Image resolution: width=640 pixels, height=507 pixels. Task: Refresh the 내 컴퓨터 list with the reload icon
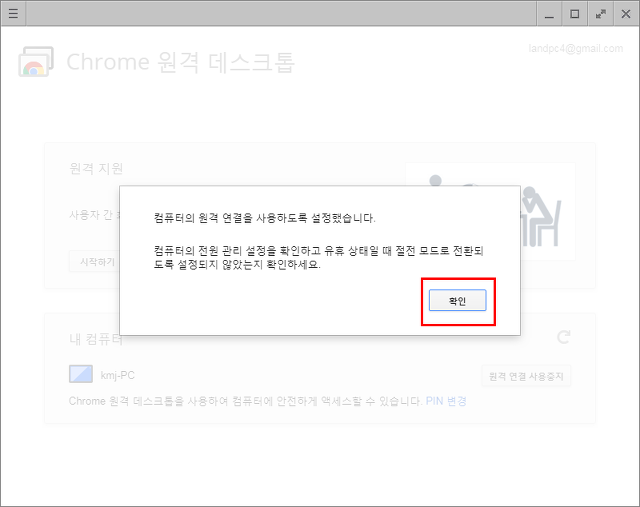[x=564, y=337]
